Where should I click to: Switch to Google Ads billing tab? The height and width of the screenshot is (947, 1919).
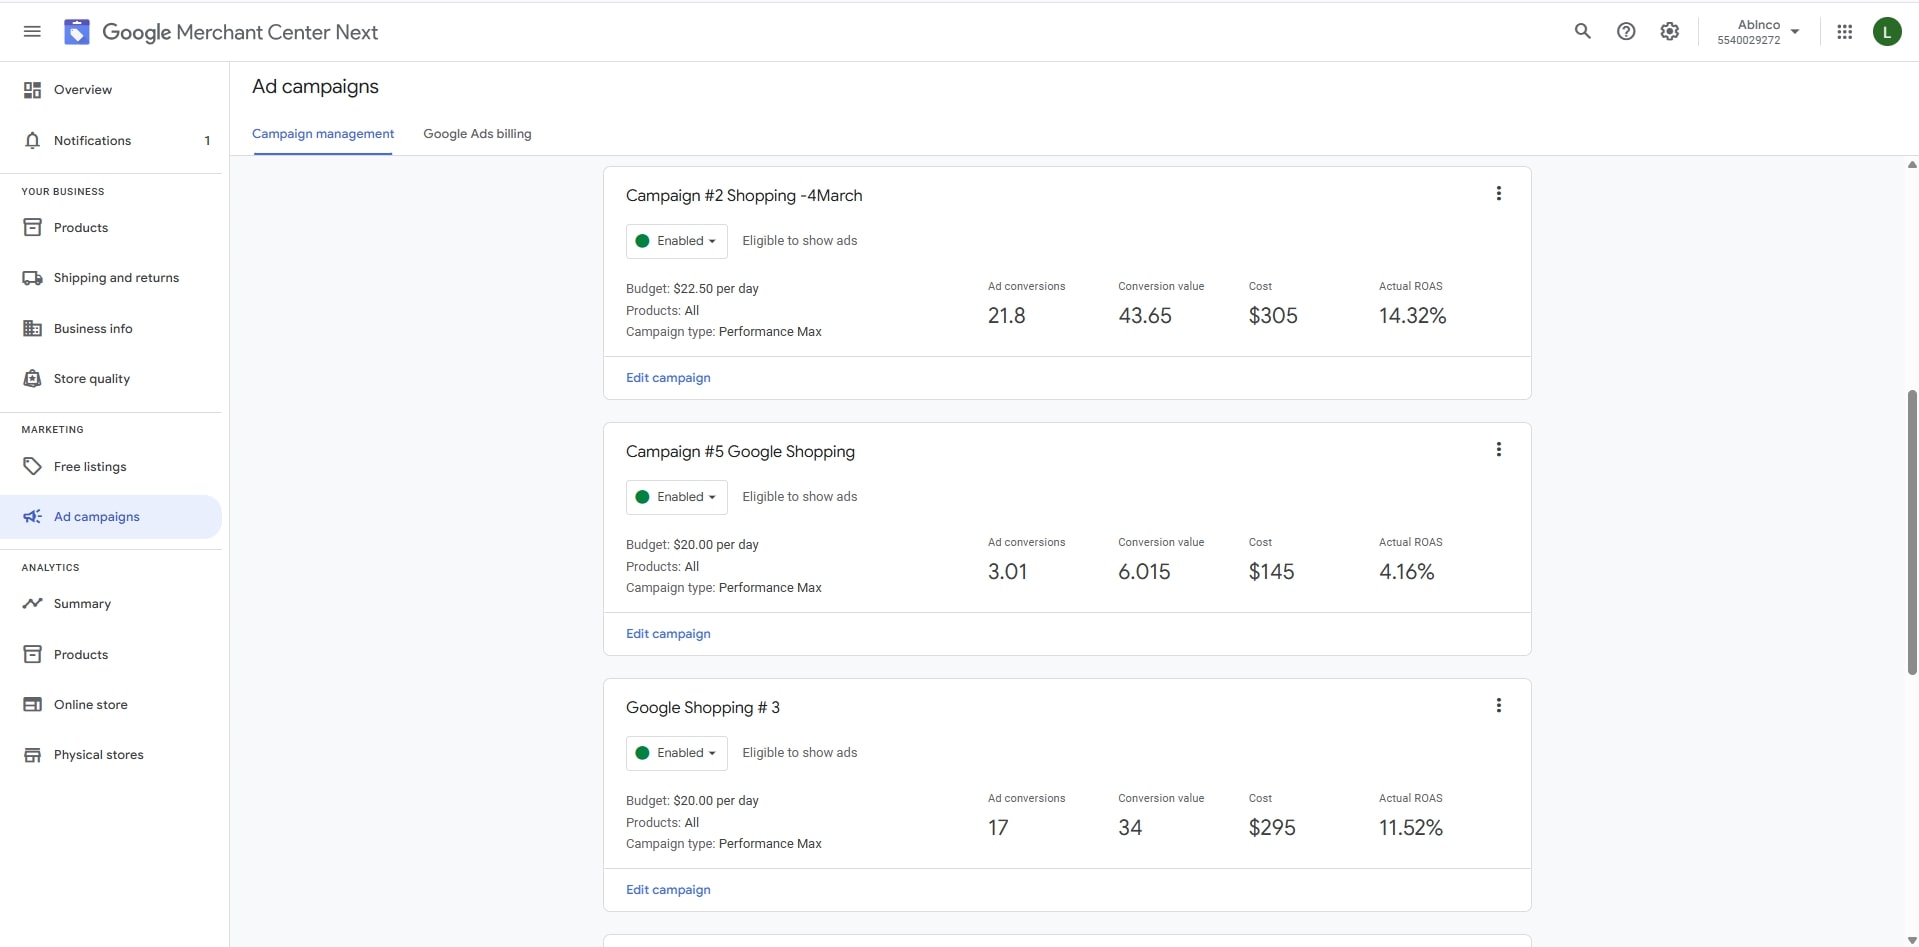tap(477, 134)
